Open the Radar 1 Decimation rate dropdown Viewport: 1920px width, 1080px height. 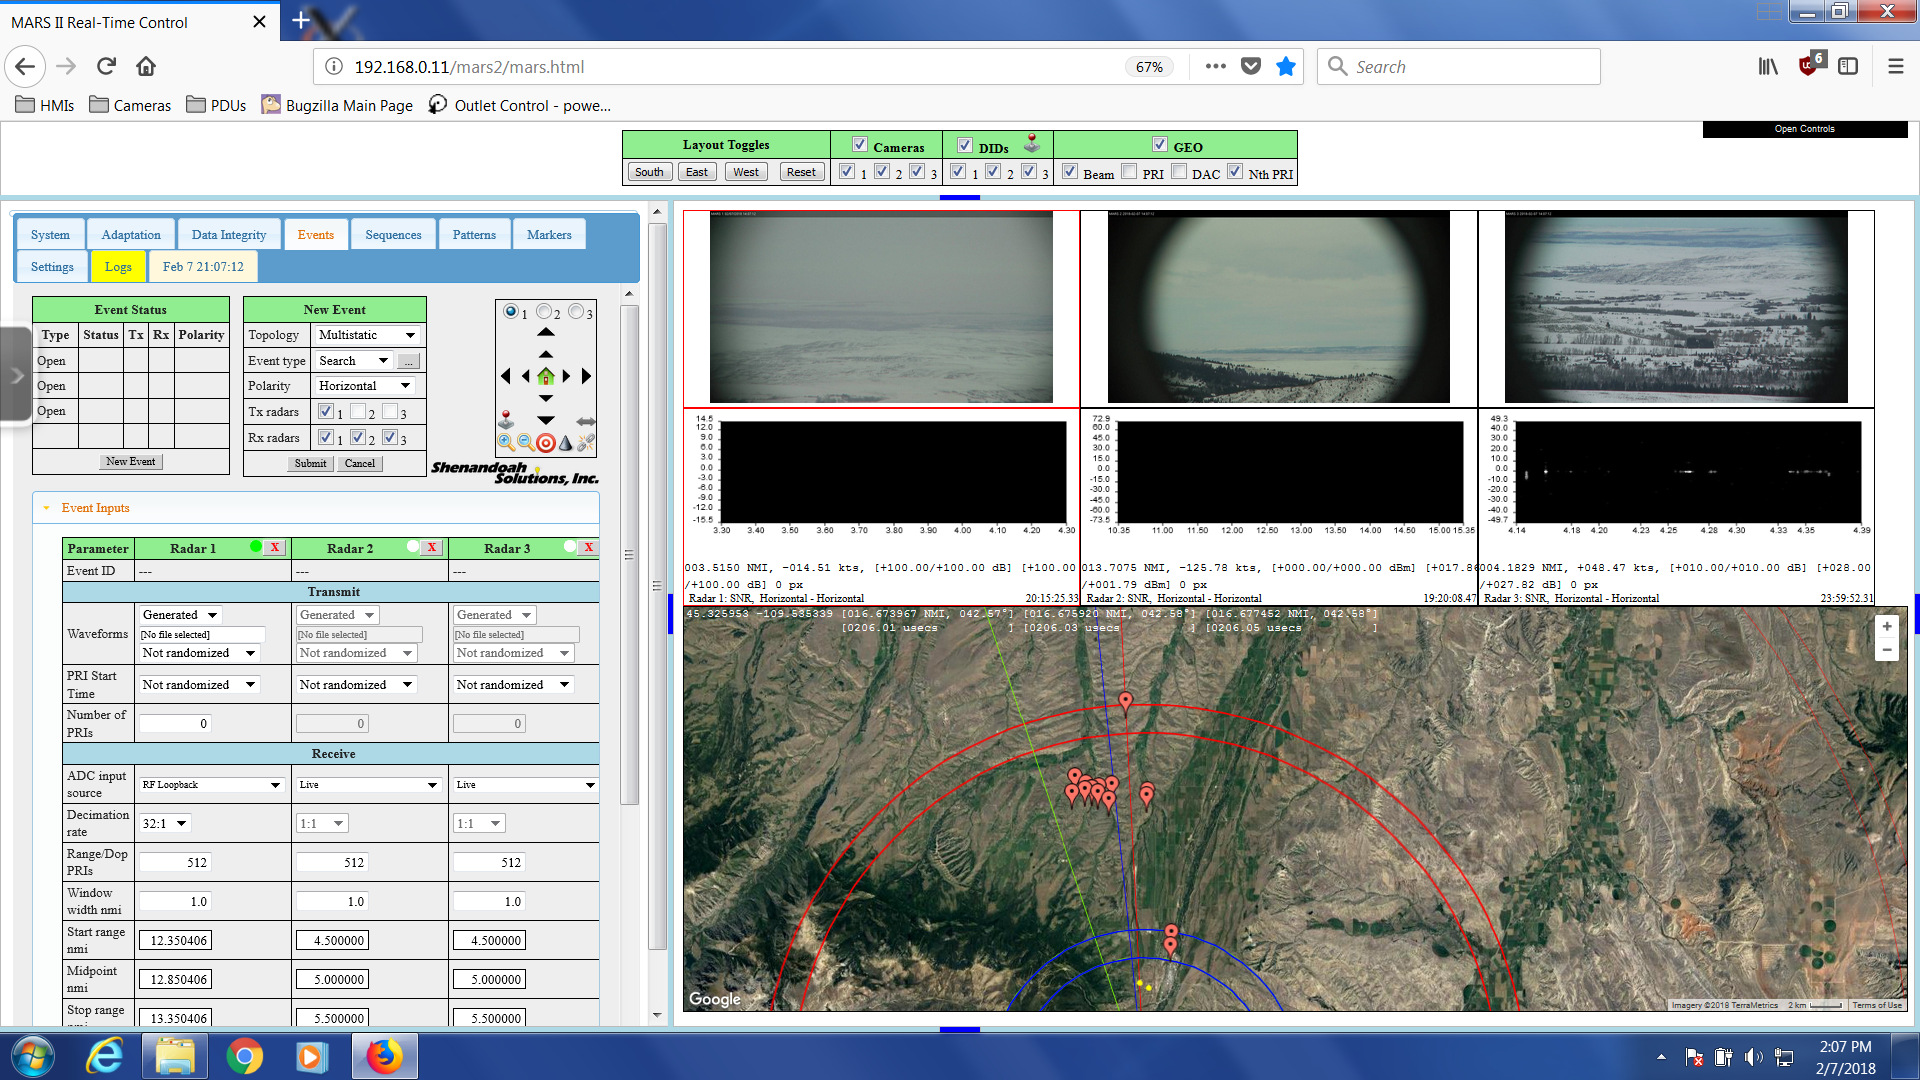coord(165,823)
